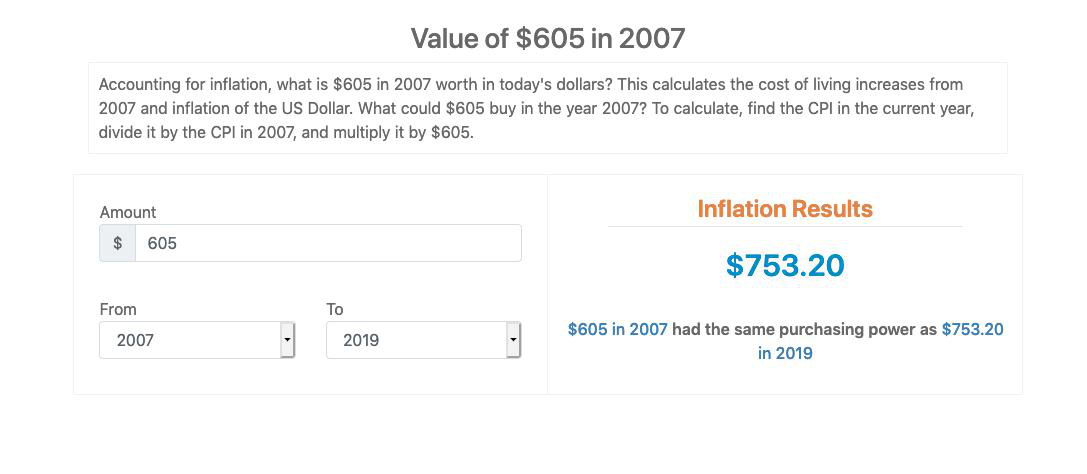Focus the Amount field containing 605
The image size is (1087, 474).
327,243
